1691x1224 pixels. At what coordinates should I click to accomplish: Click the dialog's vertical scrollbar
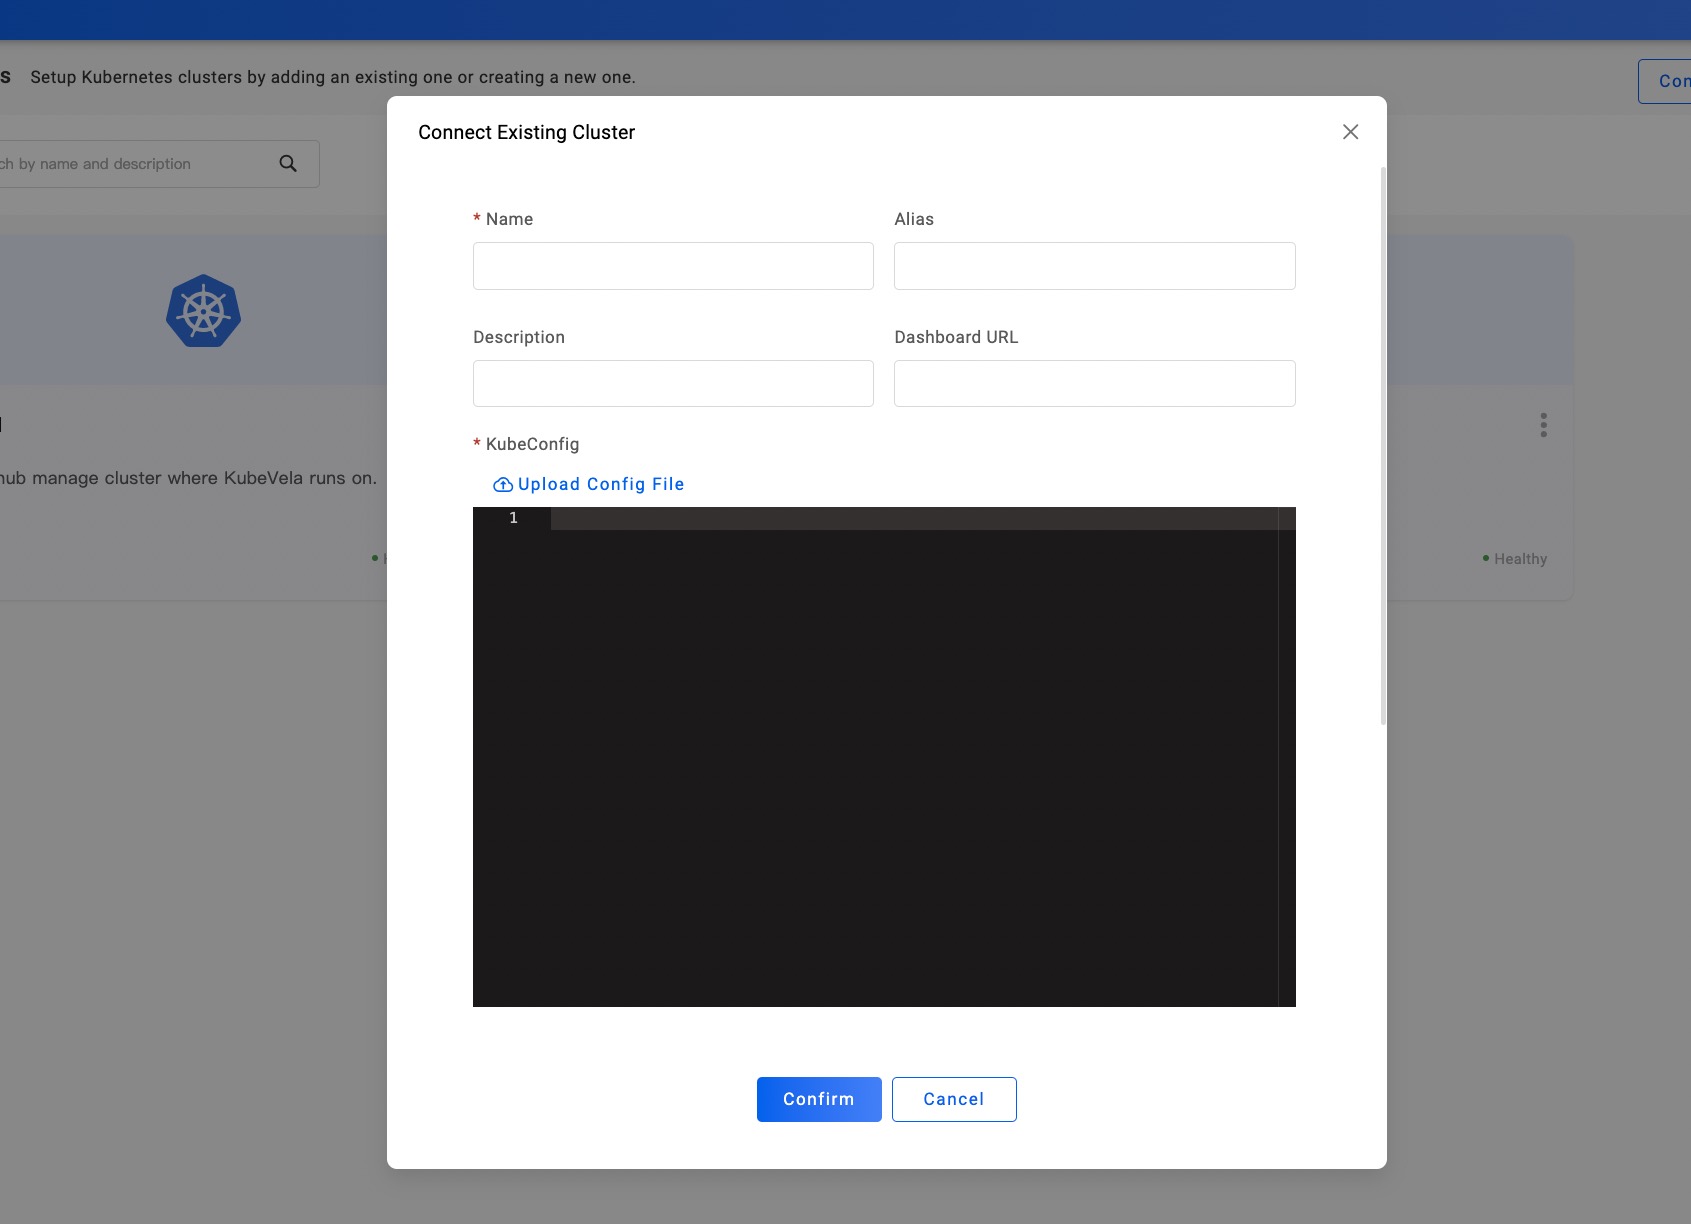point(1383,445)
